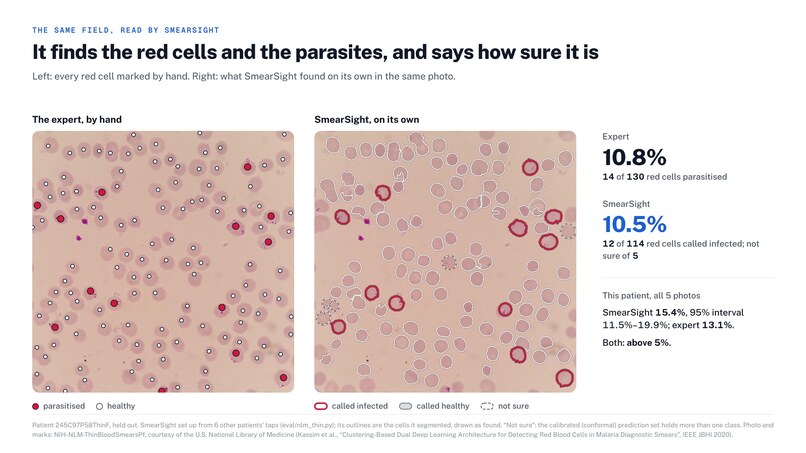Click the footnote citing NIH-NLM-ThinBloodSmearsPf

tap(402, 430)
